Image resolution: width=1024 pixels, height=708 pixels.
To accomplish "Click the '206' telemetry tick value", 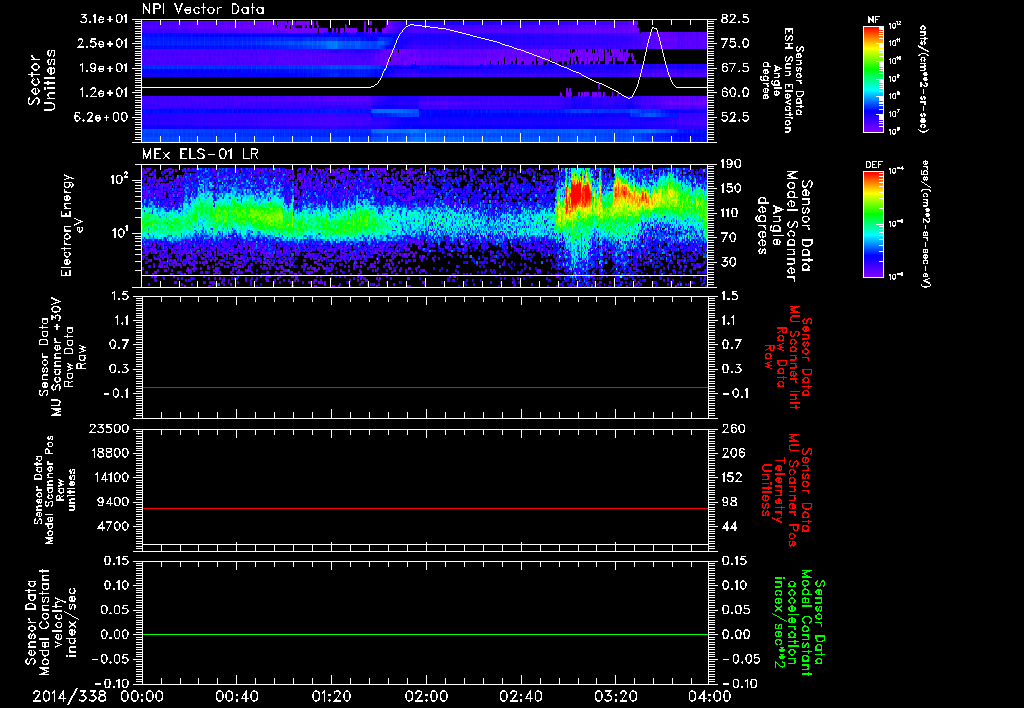I will click(732, 453).
